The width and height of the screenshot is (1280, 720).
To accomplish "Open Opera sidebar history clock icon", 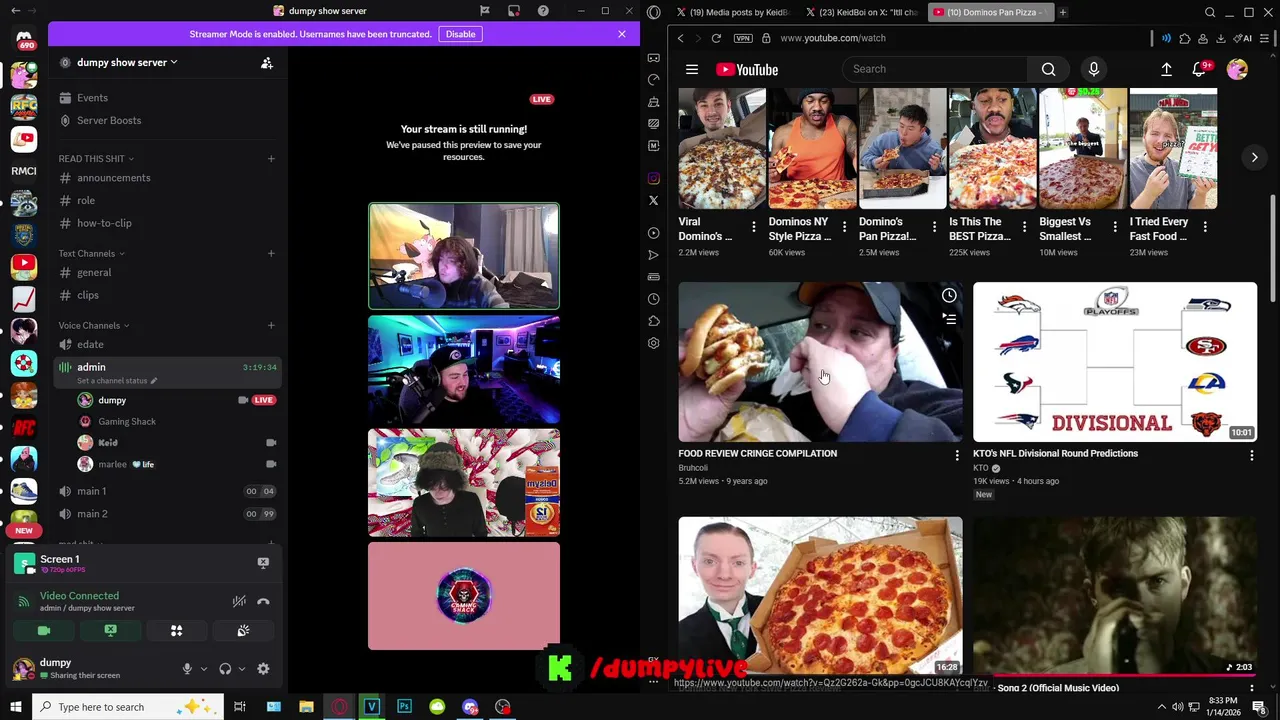I will coord(654,299).
